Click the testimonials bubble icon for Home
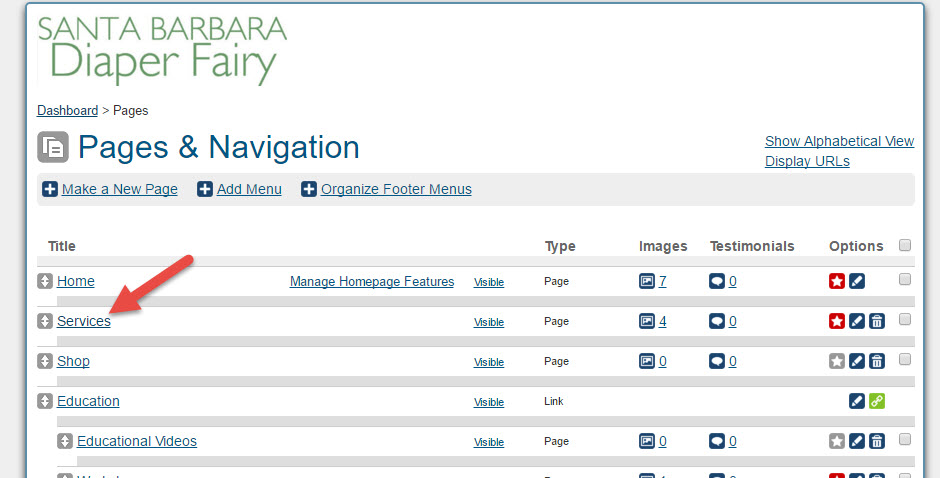Viewport: 940px width, 478px height. [x=717, y=281]
